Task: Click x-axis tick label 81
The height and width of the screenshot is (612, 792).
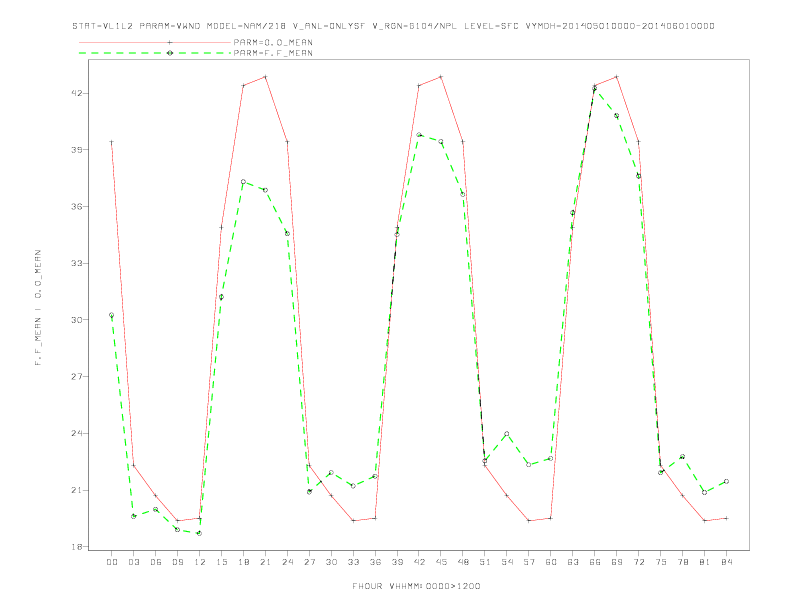Action: [705, 562]
